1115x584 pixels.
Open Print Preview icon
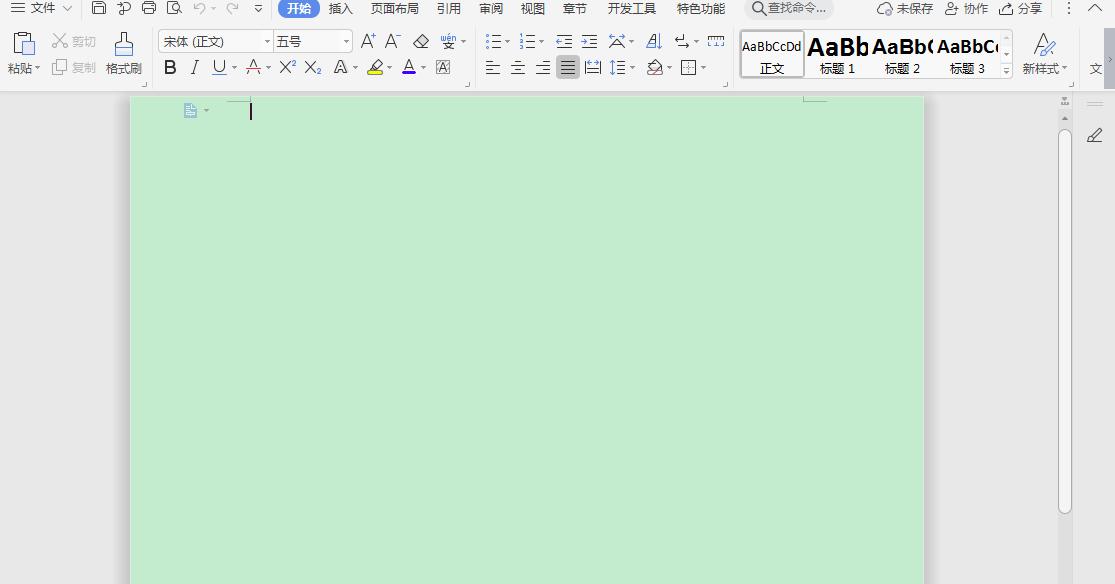pos(174,9)
